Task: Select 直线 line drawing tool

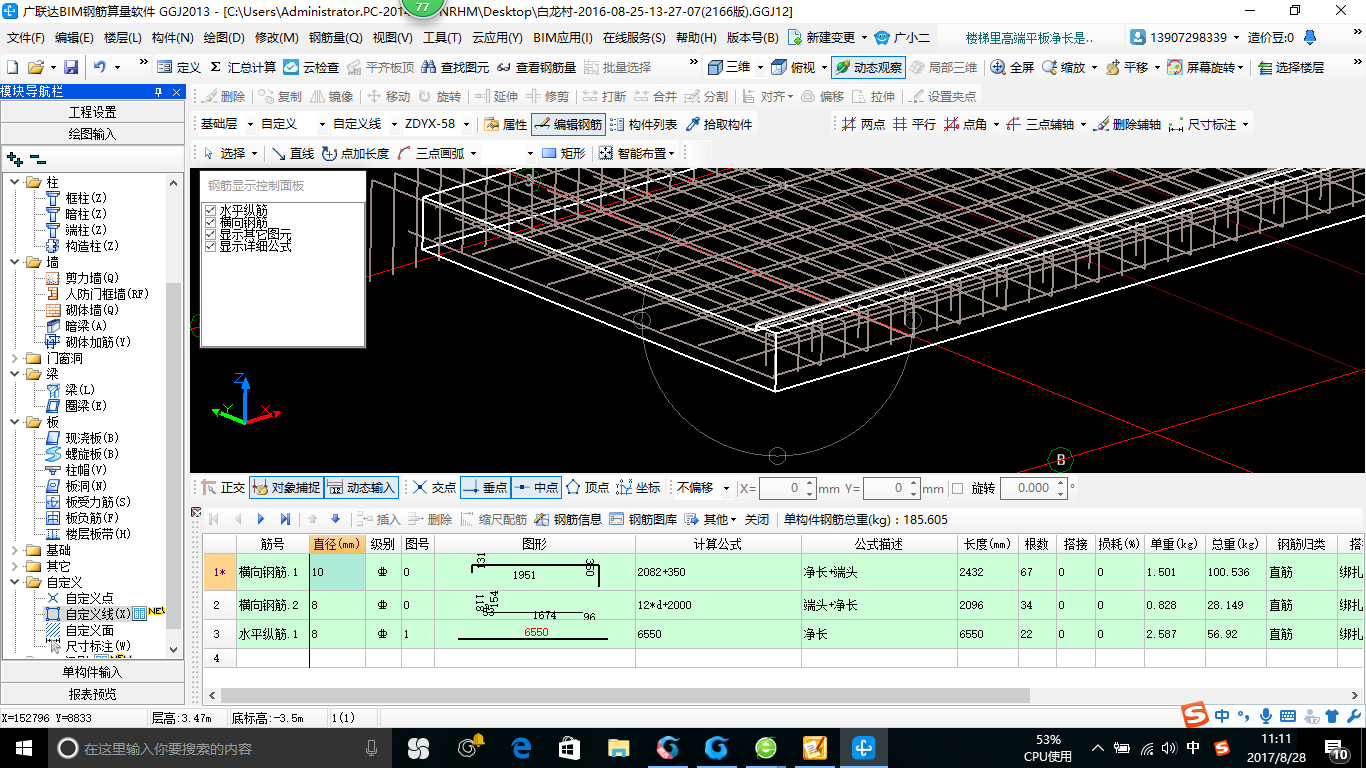Action: [293, 153]
